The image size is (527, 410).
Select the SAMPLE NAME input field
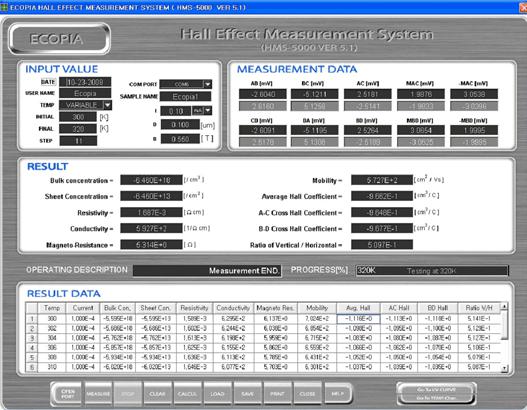[x=186, y=97]
